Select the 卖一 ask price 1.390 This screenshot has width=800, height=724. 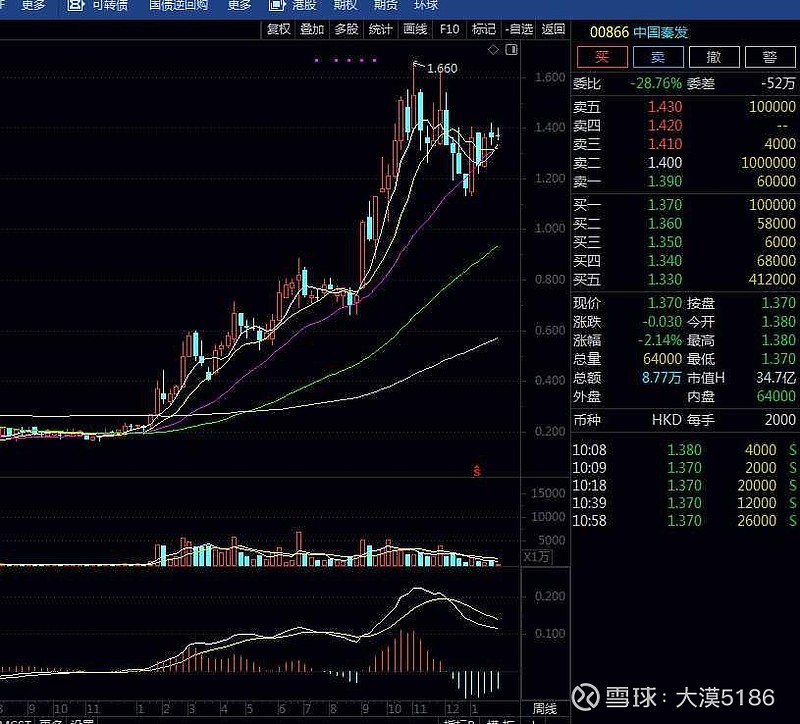click(x=665, y=182)
